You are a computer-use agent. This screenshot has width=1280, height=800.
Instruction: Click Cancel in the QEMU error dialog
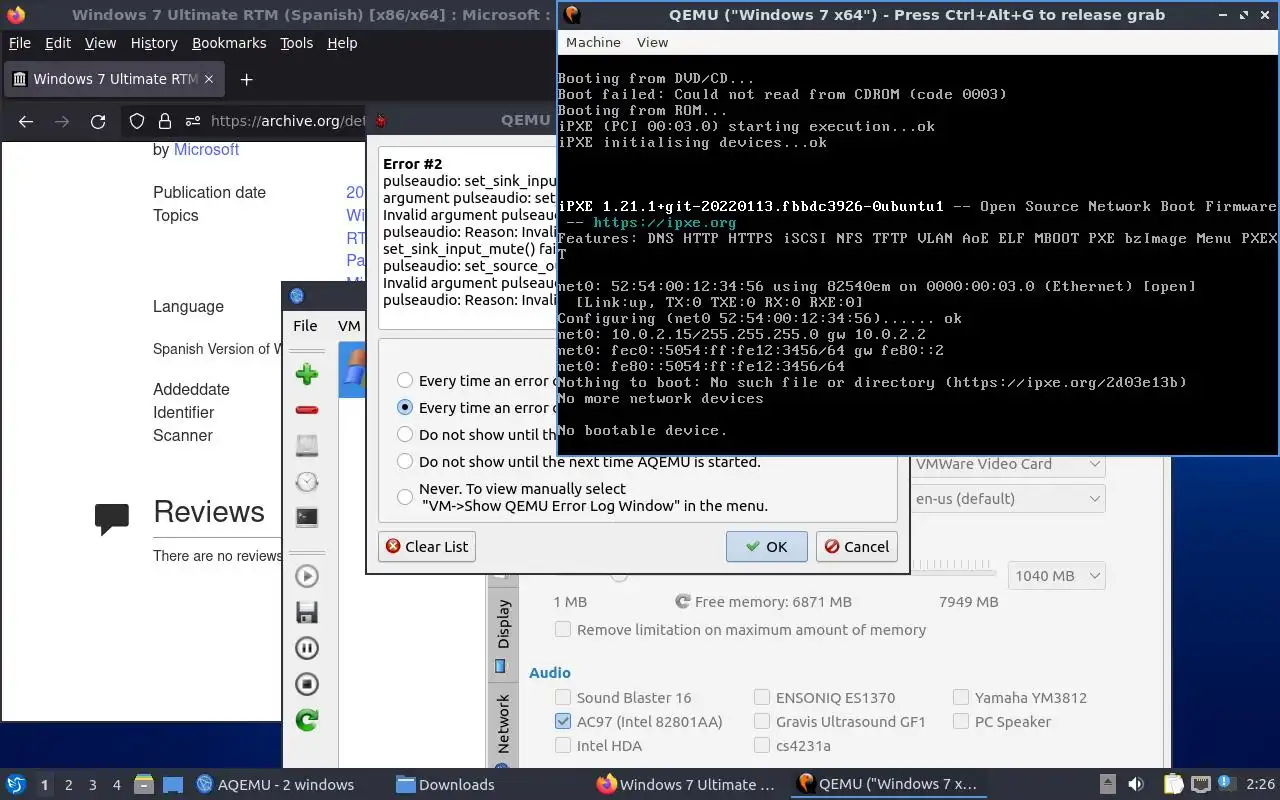coord(856,546)
